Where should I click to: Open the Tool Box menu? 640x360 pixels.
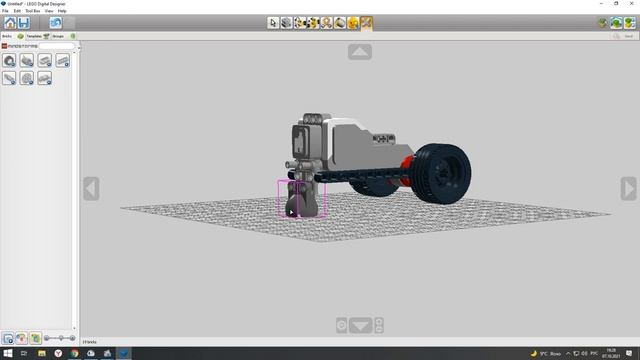(33, 11)
